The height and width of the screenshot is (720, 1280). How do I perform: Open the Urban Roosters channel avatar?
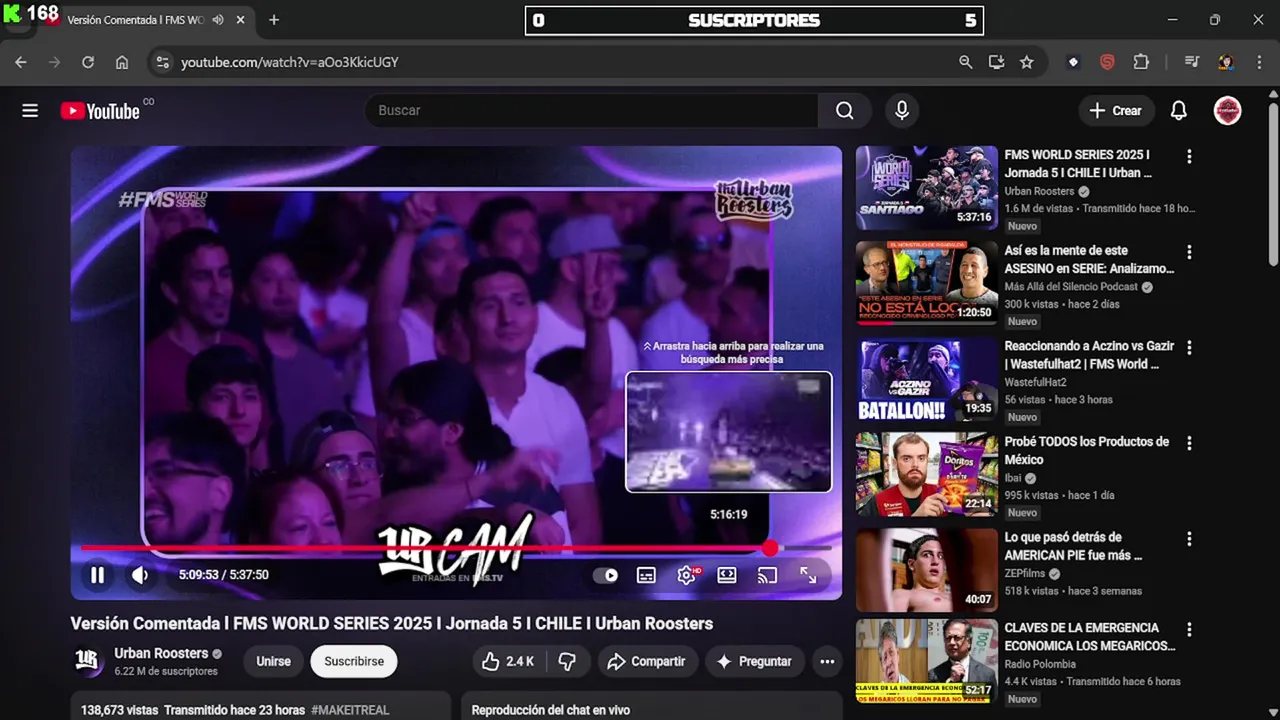point(88,661)
